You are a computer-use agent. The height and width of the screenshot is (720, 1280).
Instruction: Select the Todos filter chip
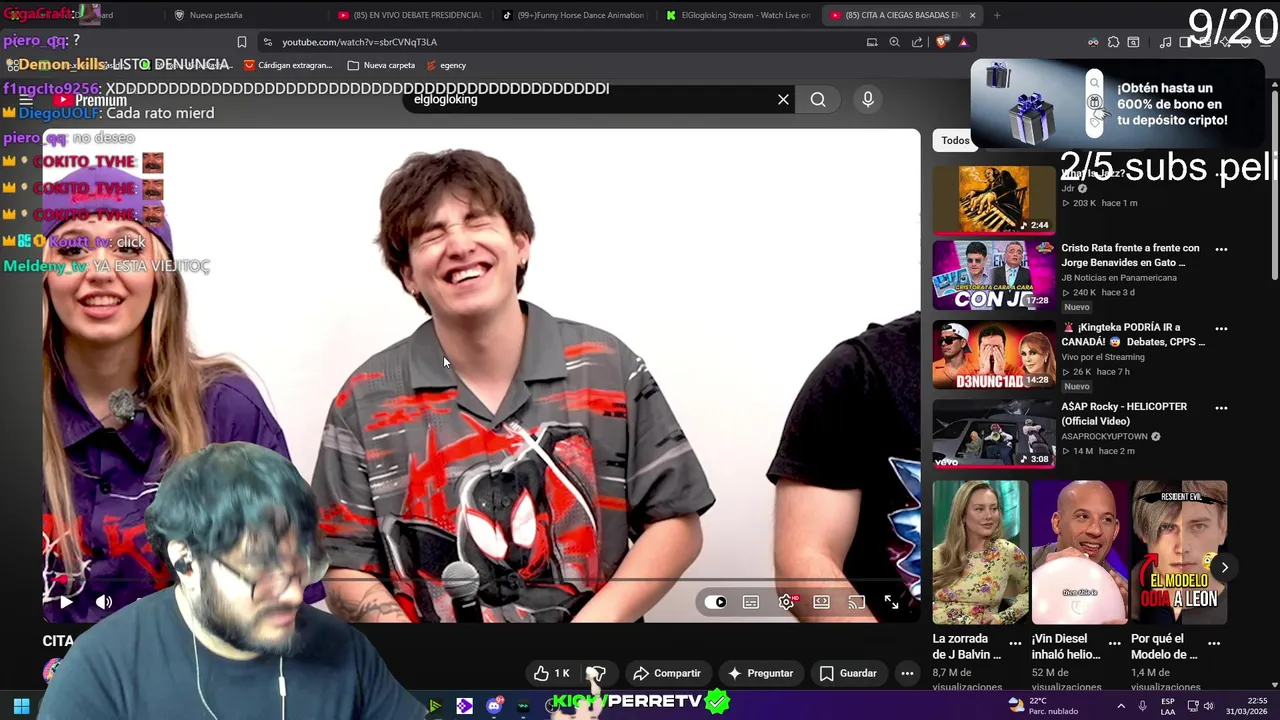955,140
